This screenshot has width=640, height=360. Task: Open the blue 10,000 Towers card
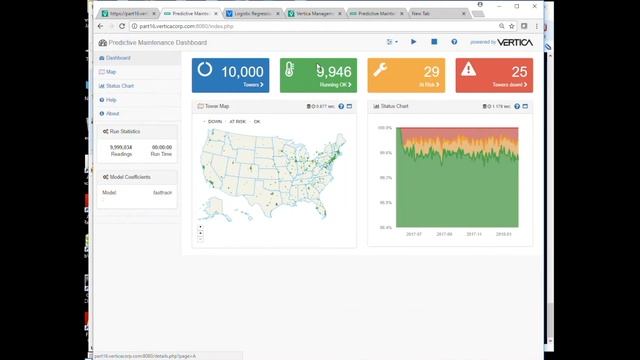231,75
